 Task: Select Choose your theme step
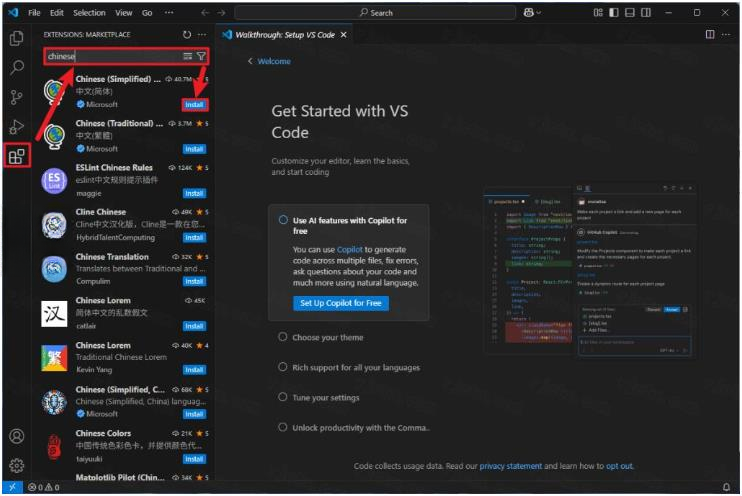327,337
